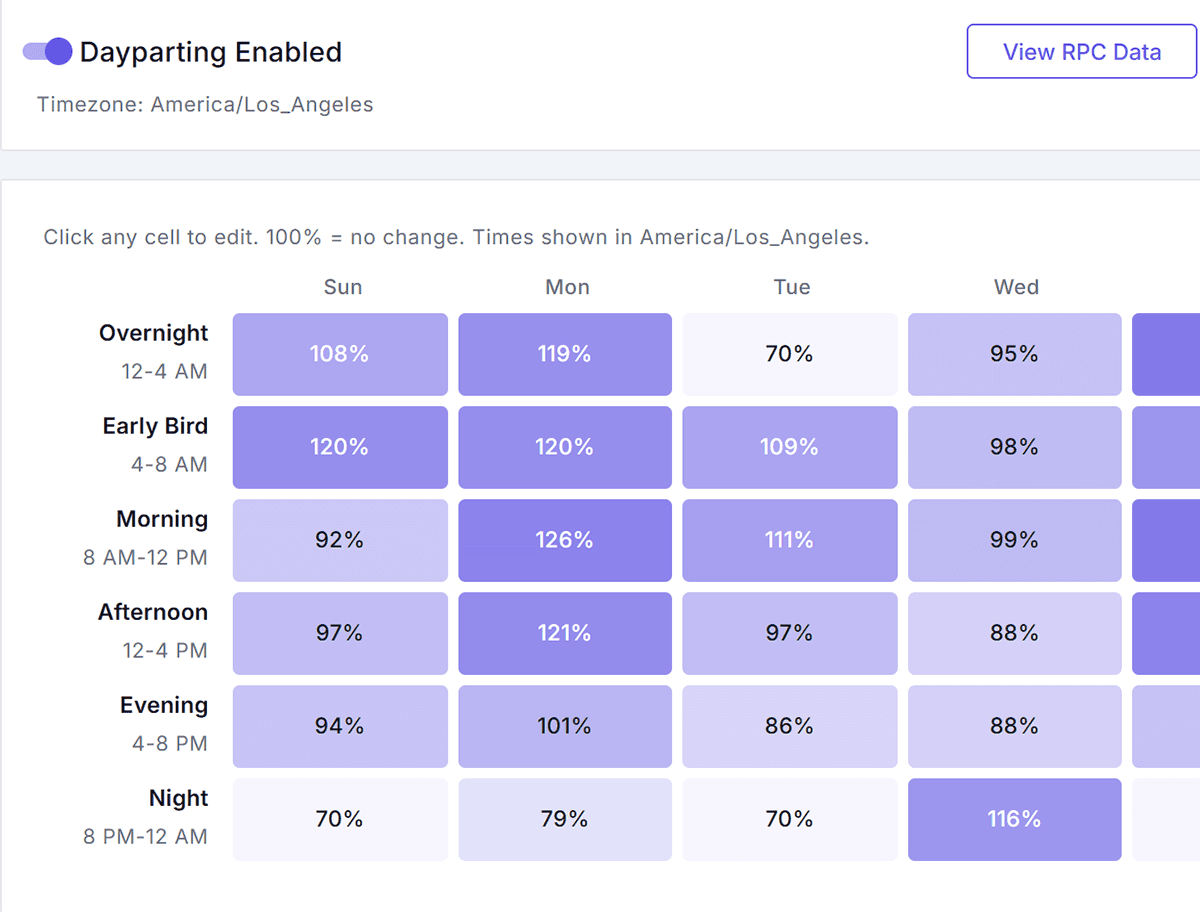Select Tuesday Overnight 70% cell
The width and height of the screenshot is (1200, 912).
pos(790,354)
